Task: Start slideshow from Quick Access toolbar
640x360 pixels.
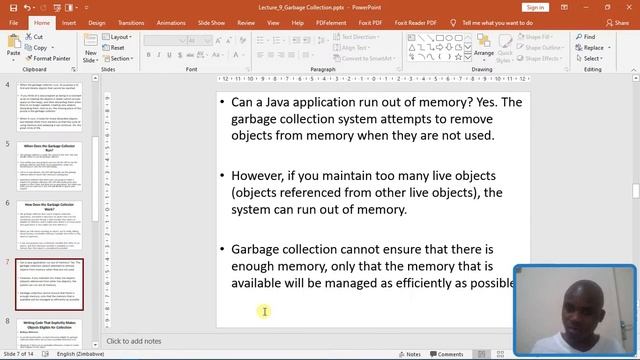Action: 57,8
